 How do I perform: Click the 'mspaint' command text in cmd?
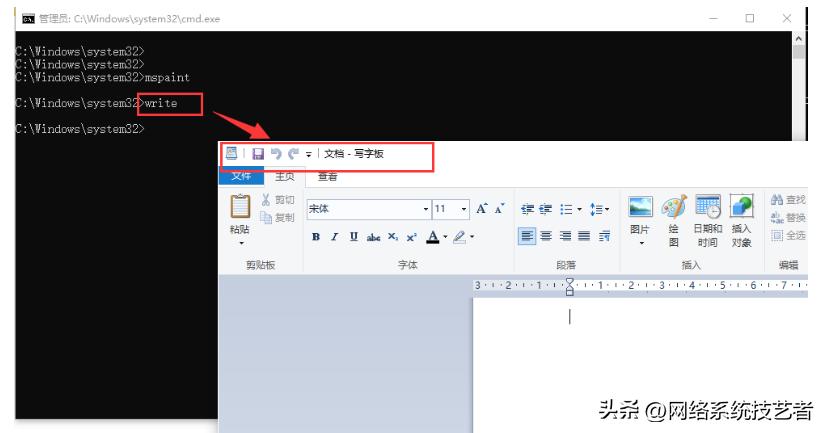tap(167, 77)
